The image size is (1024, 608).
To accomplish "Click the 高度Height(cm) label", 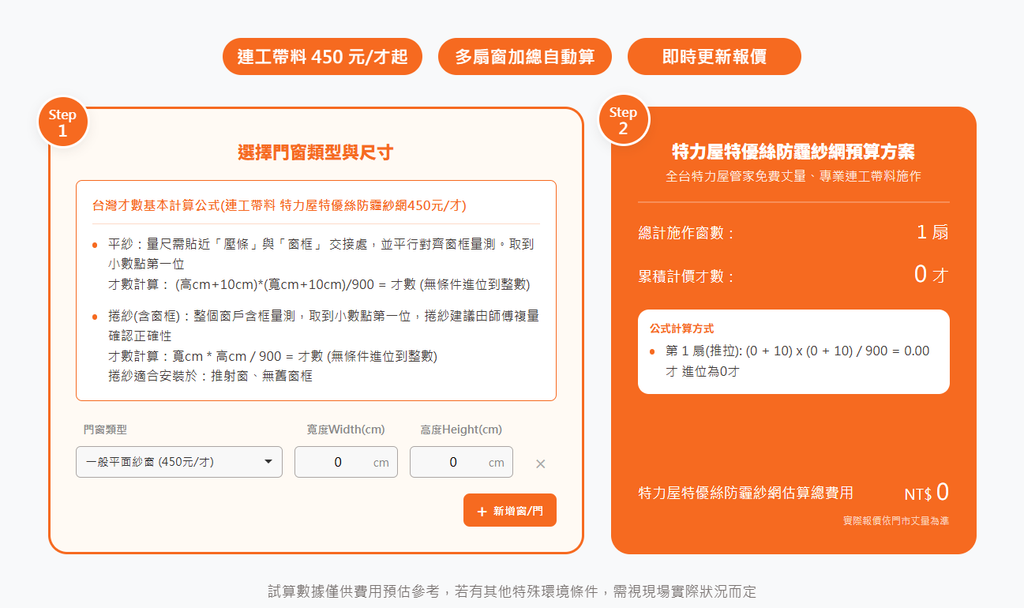I will point(461,430).
